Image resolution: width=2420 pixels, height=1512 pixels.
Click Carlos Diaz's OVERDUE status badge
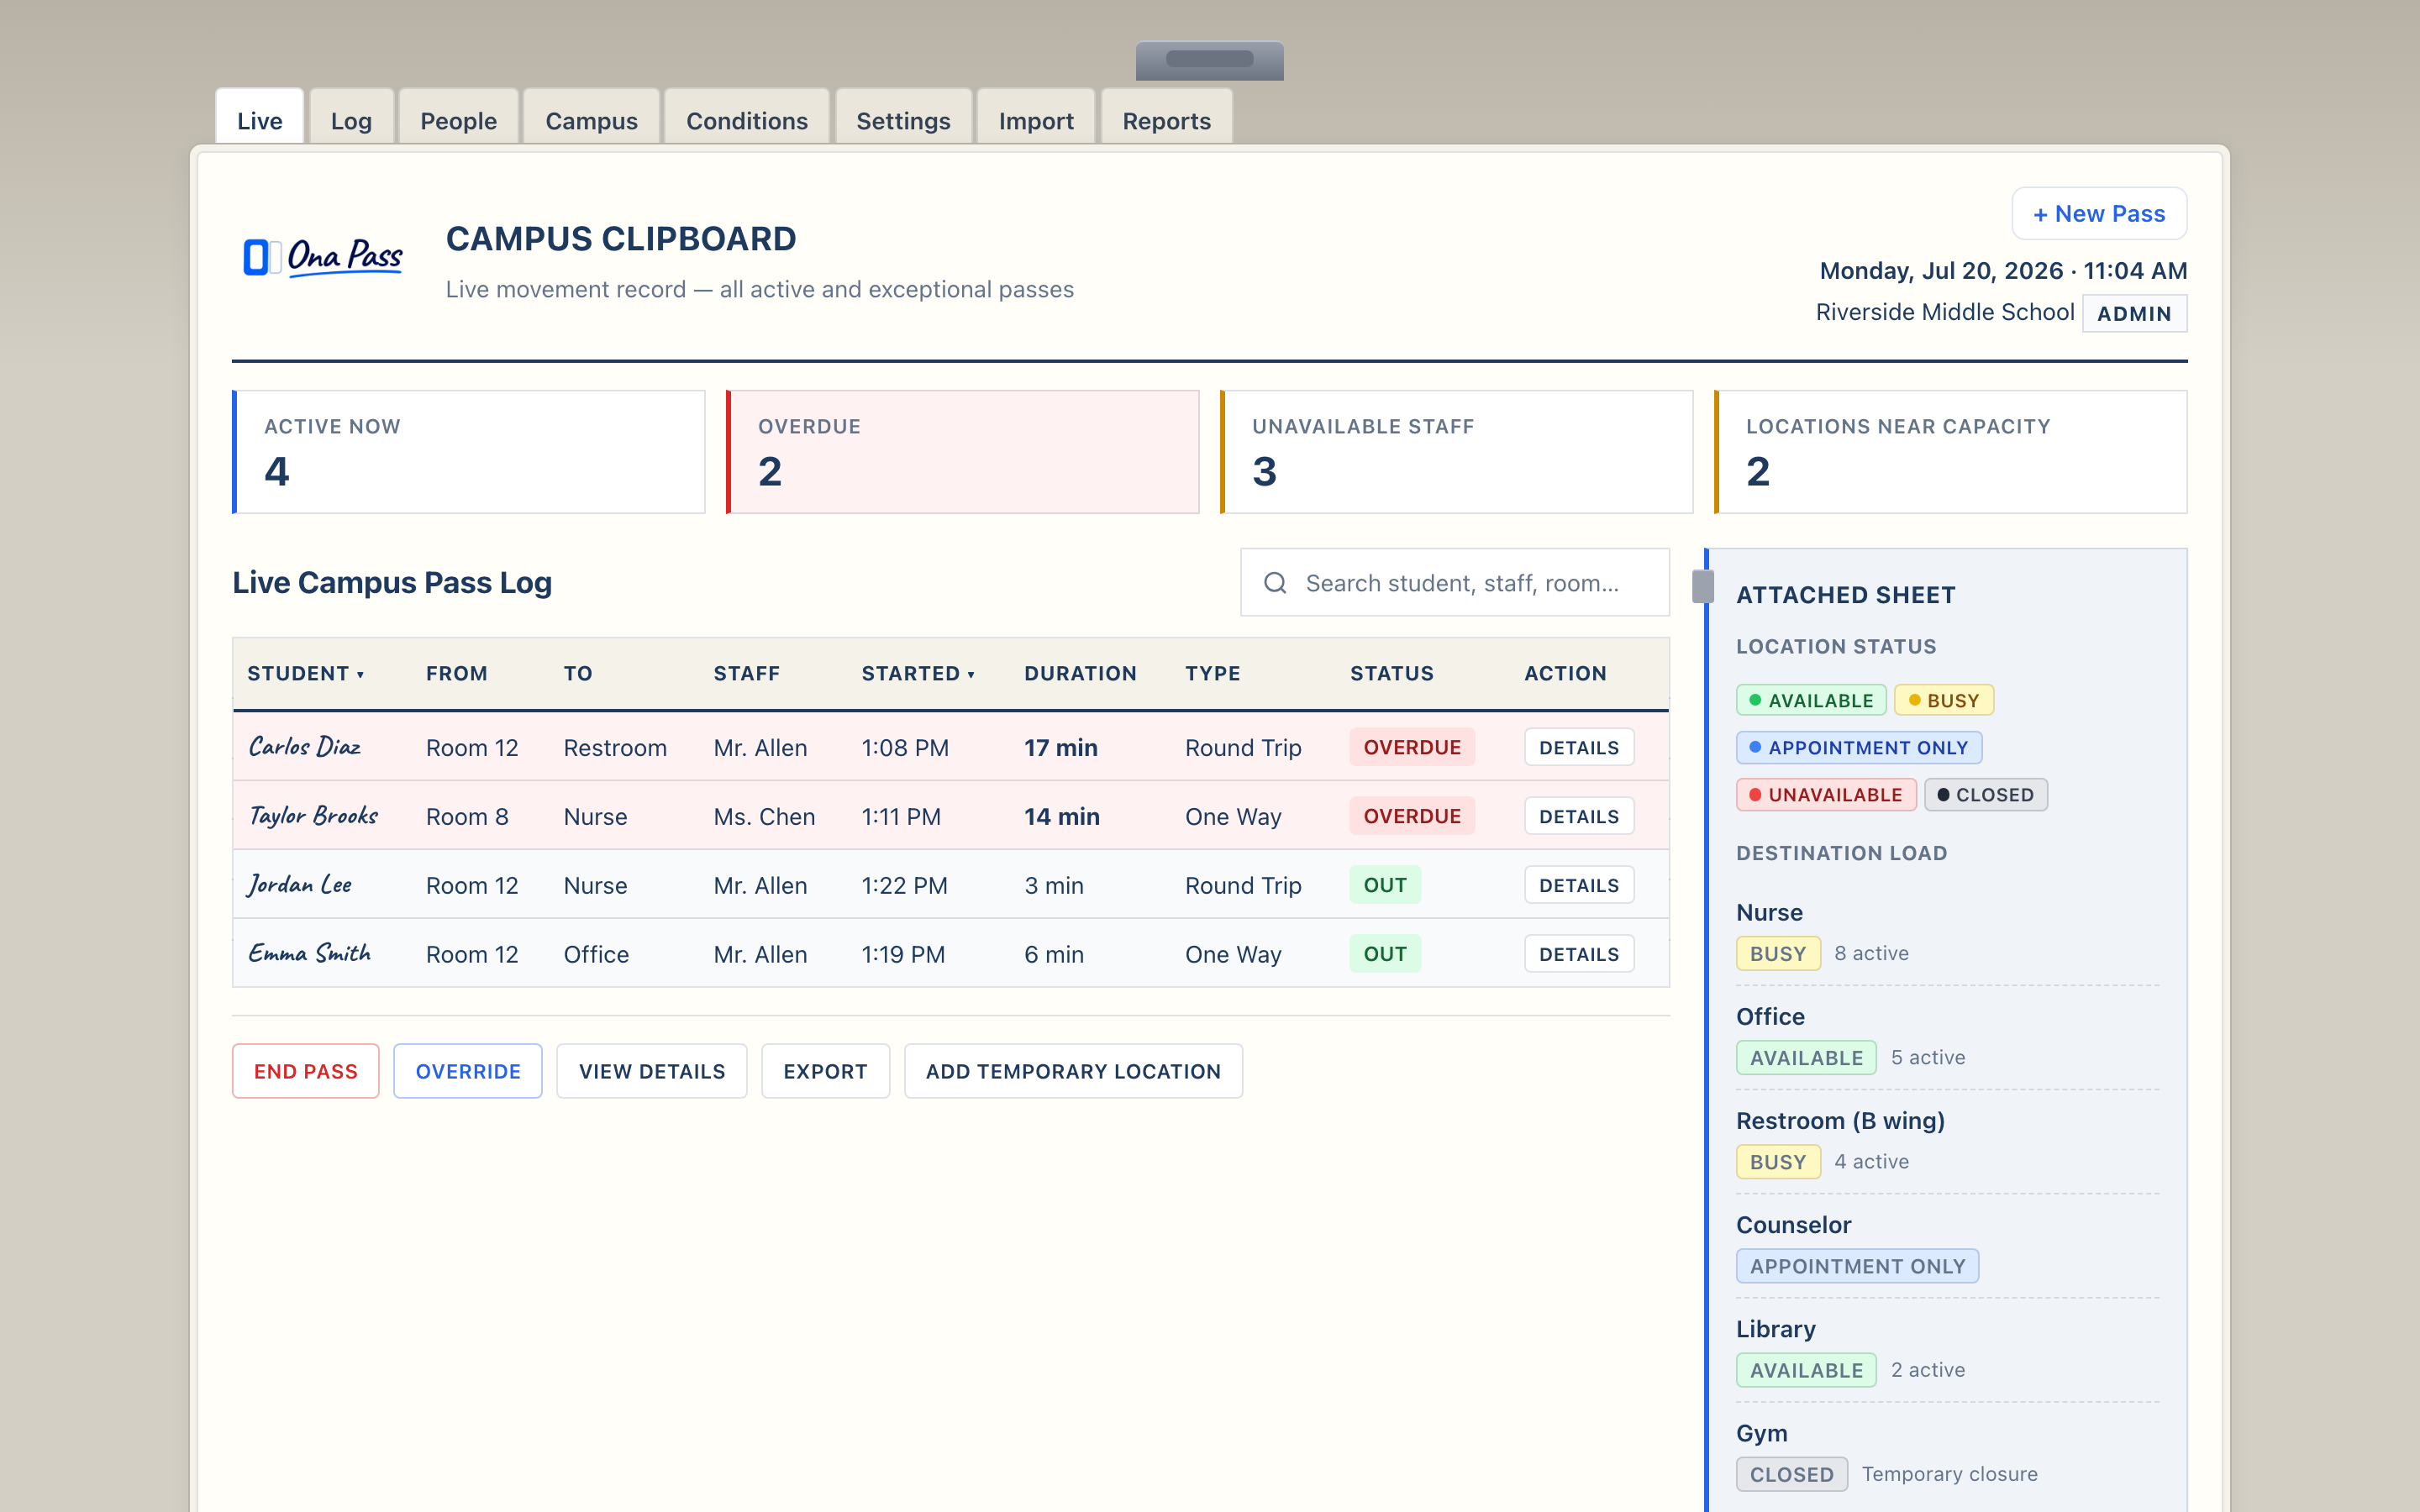point(1412,747)
